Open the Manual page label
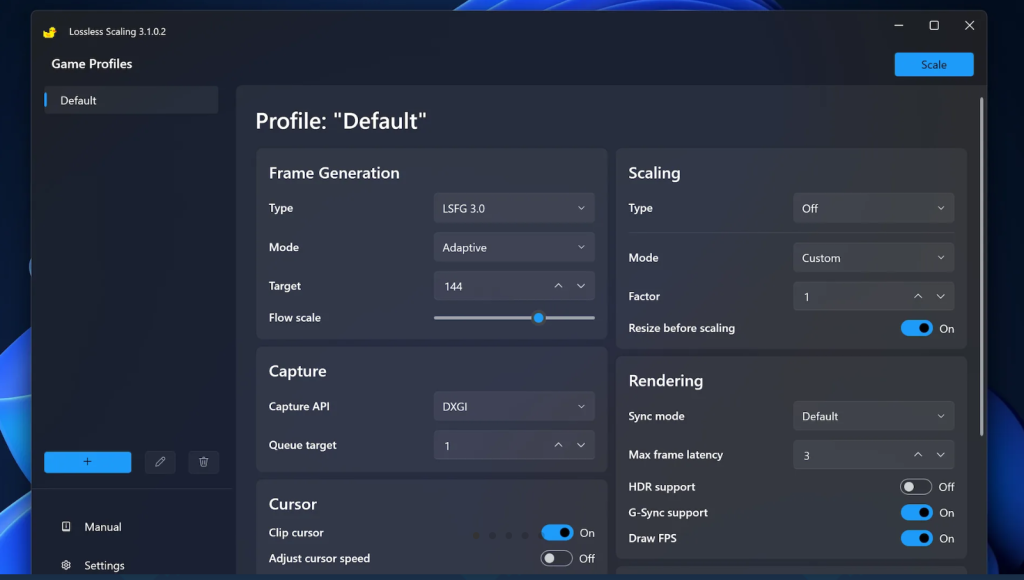1024x580 pixels. tap(103, 527)
